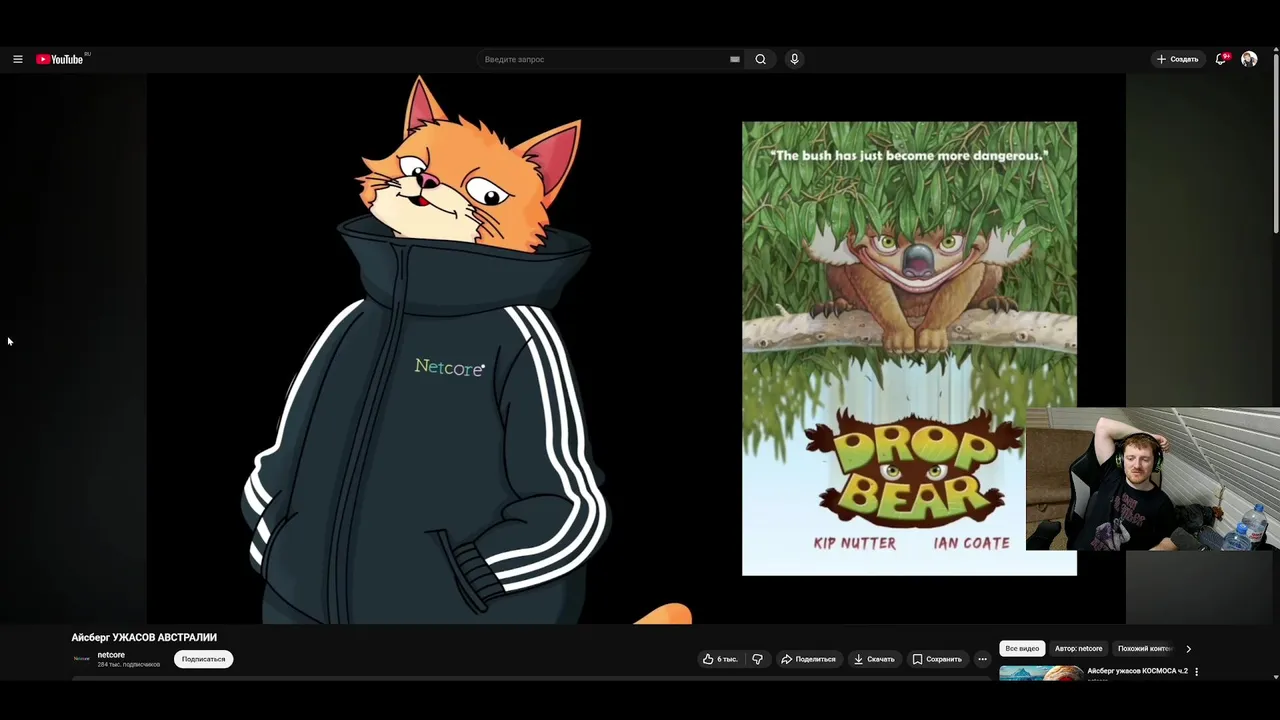Save the video via 'Сохранить'
Viewport: 1280px width, 720px height.
coord(937,659)
